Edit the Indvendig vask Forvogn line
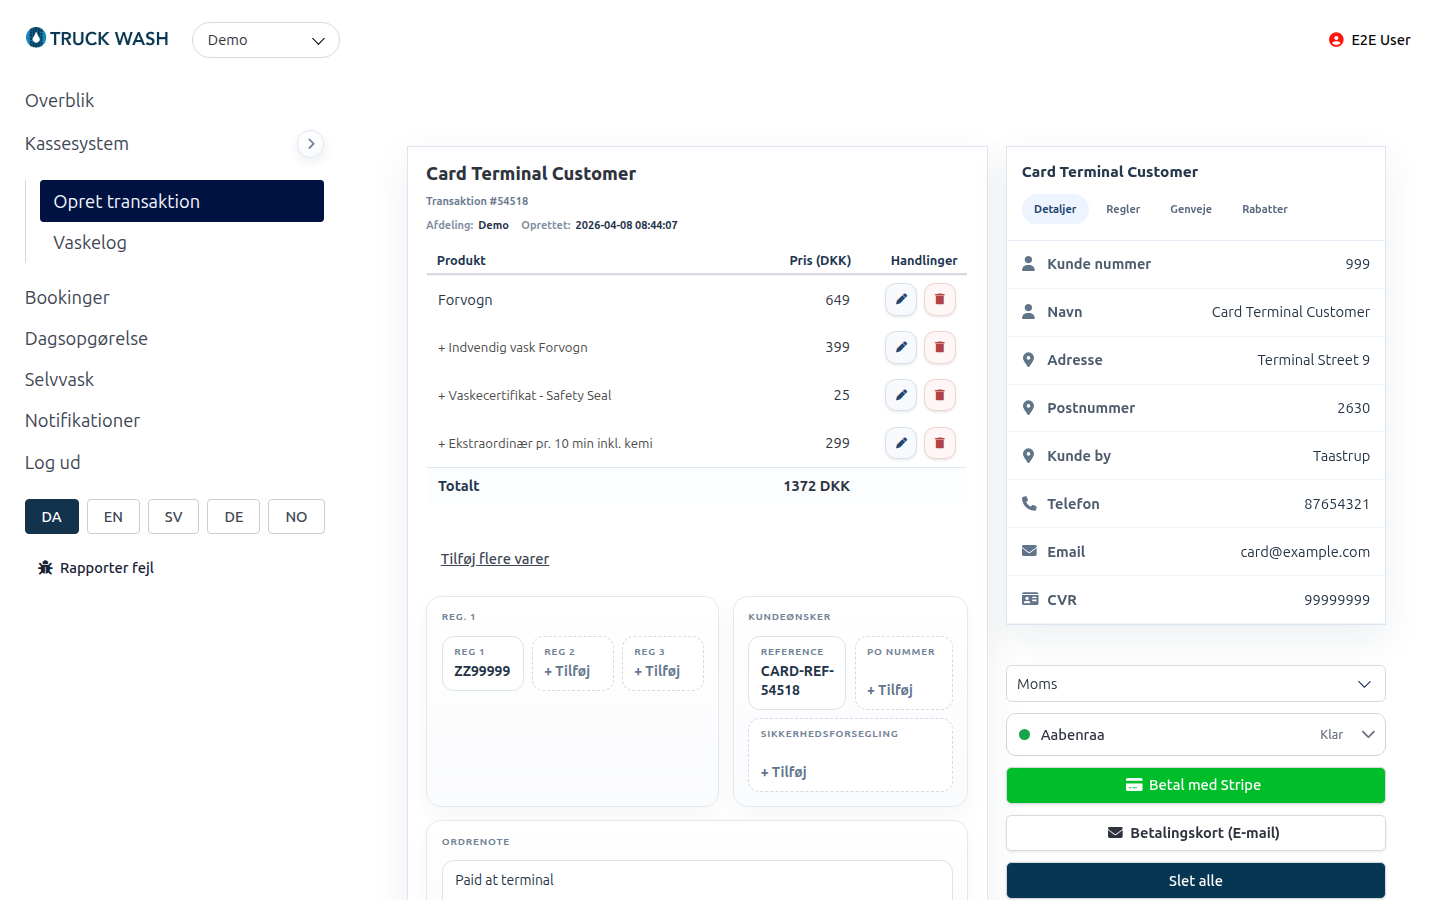The height and width of the screenshot is (900, 1440). coord(901,347)
